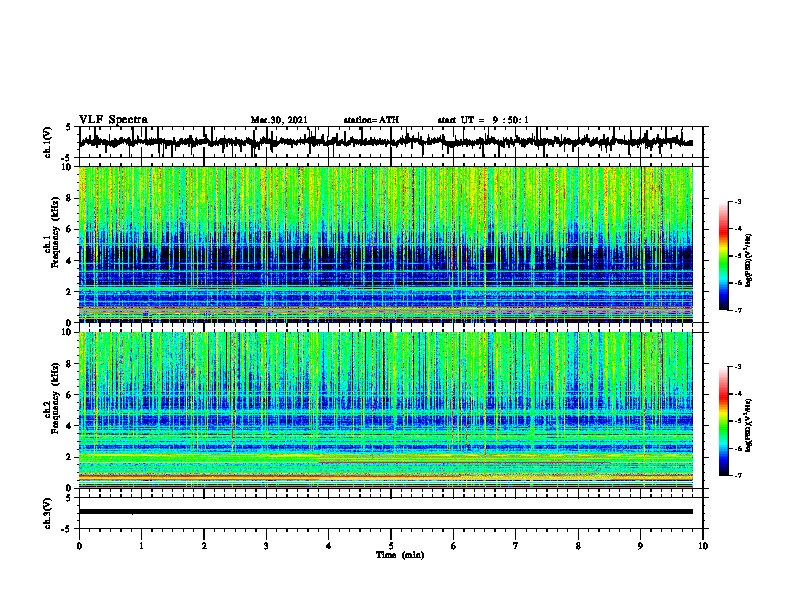Click the ch.2 spectrogram panel
Image resolution: width=792 pixels, height=612 pixels.
coord(385,410)
